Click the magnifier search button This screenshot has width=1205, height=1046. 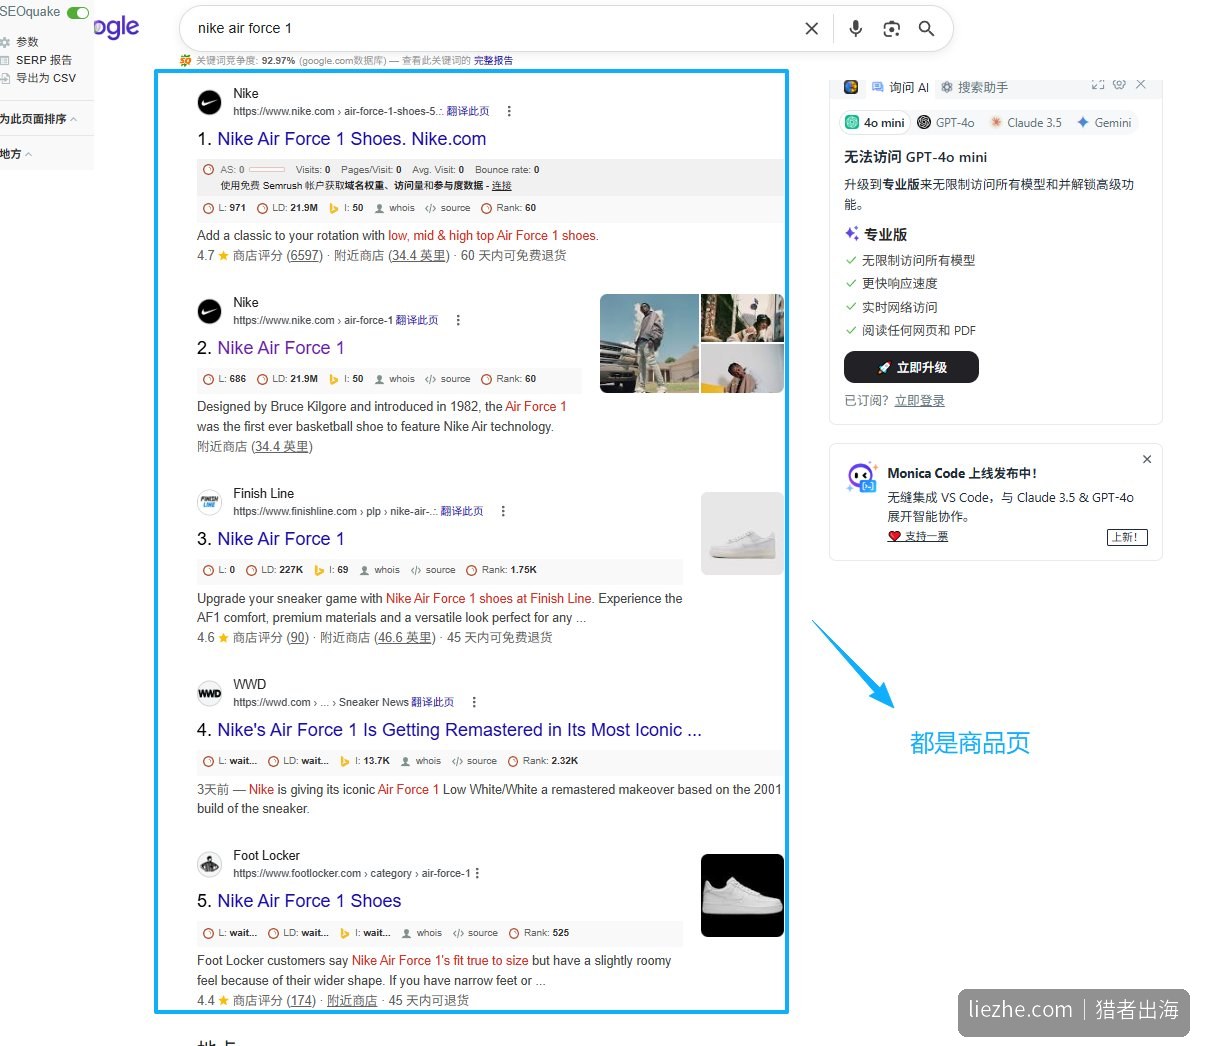pos(927,29)
